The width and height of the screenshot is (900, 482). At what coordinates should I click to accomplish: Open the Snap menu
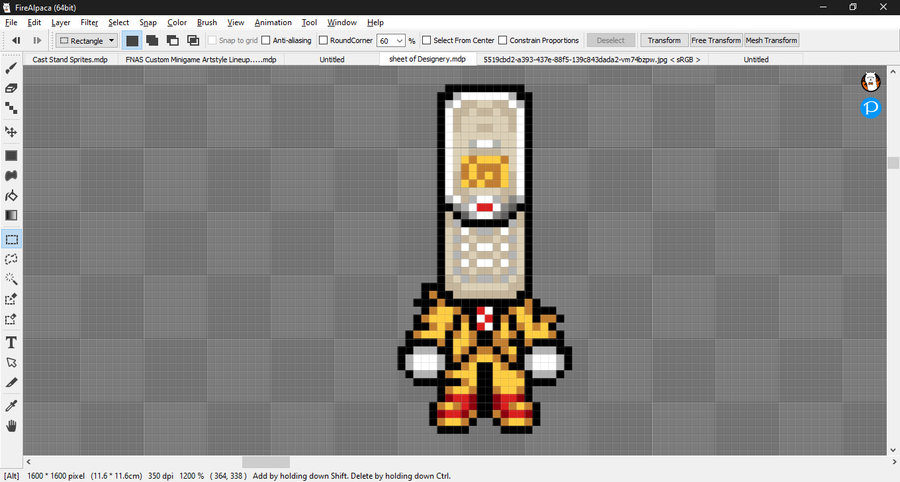point(148,22)
